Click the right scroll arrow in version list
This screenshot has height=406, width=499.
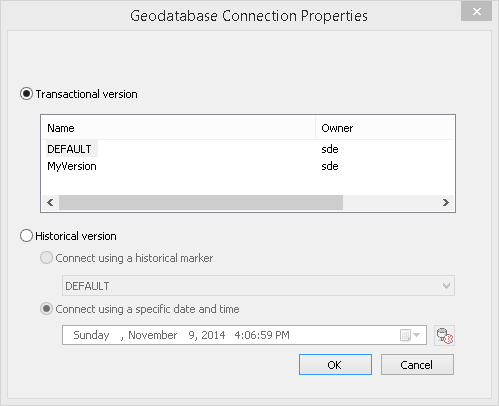pos(446,202)
